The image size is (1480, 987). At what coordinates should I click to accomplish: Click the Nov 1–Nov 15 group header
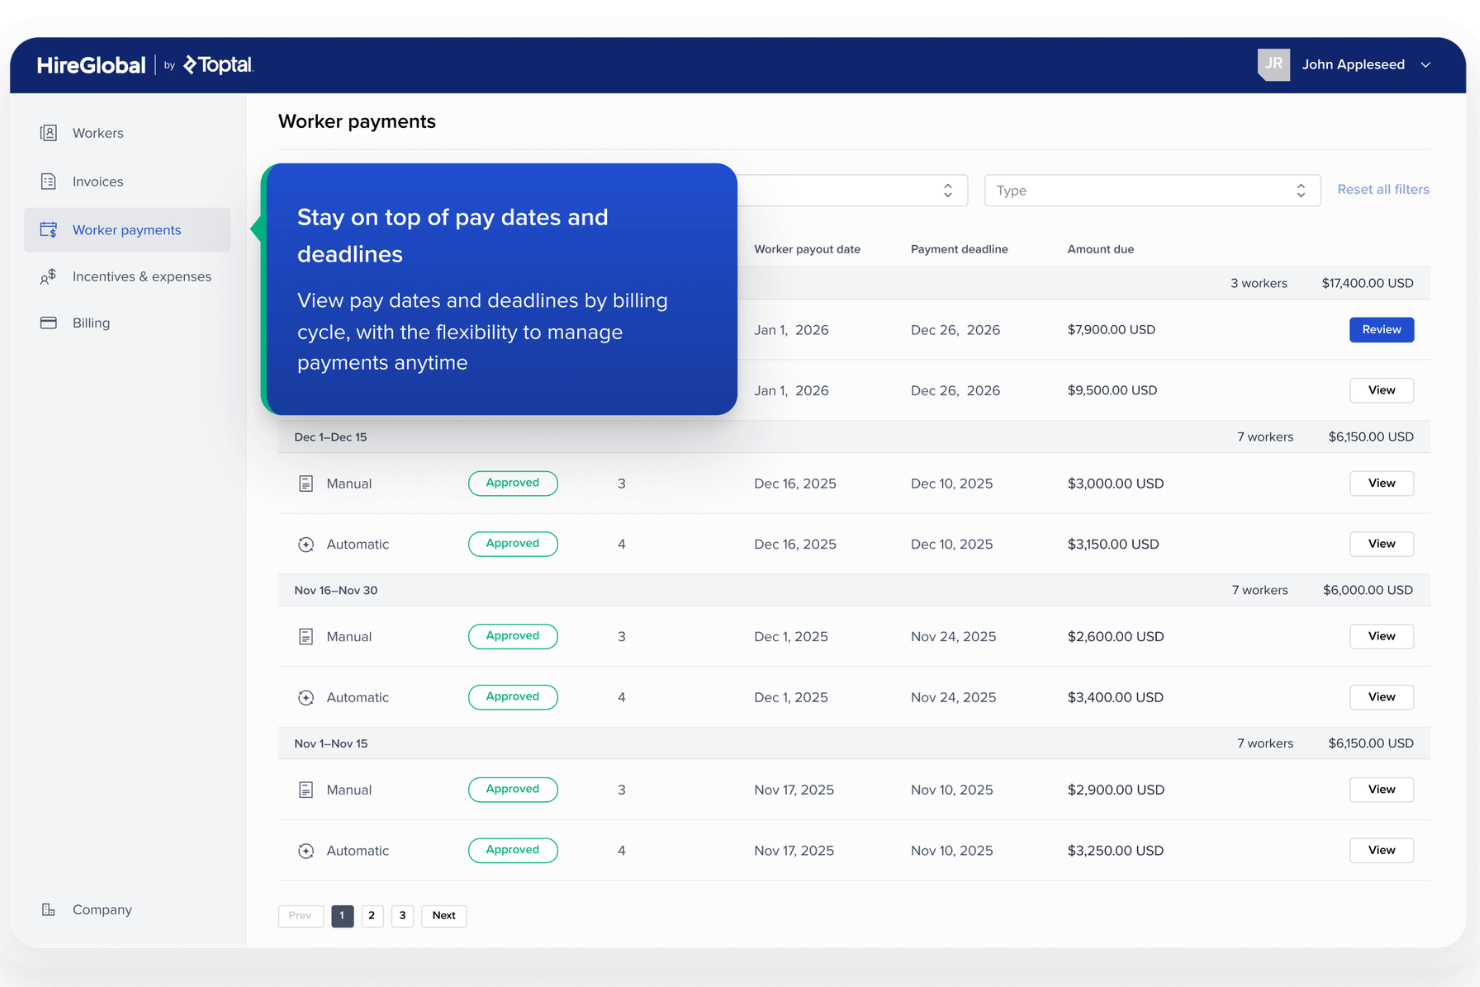pyautogui.click(x=854, y=743)
